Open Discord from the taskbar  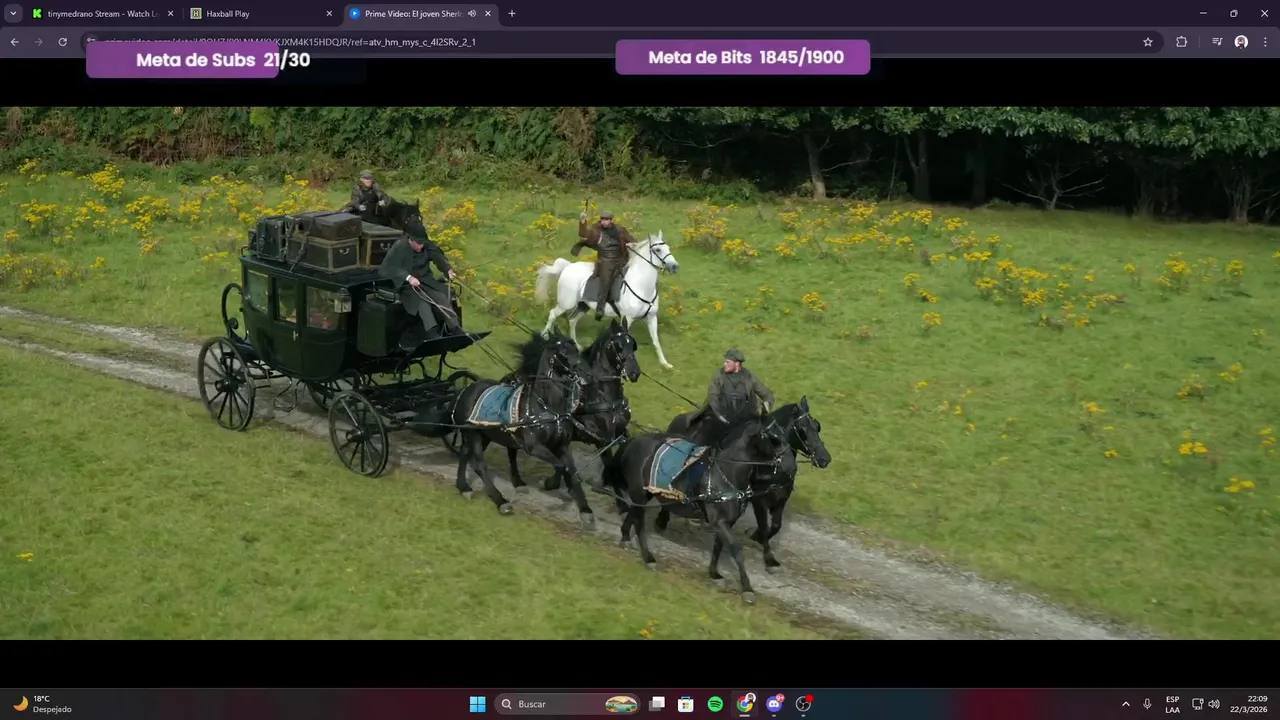coord(774,704)
